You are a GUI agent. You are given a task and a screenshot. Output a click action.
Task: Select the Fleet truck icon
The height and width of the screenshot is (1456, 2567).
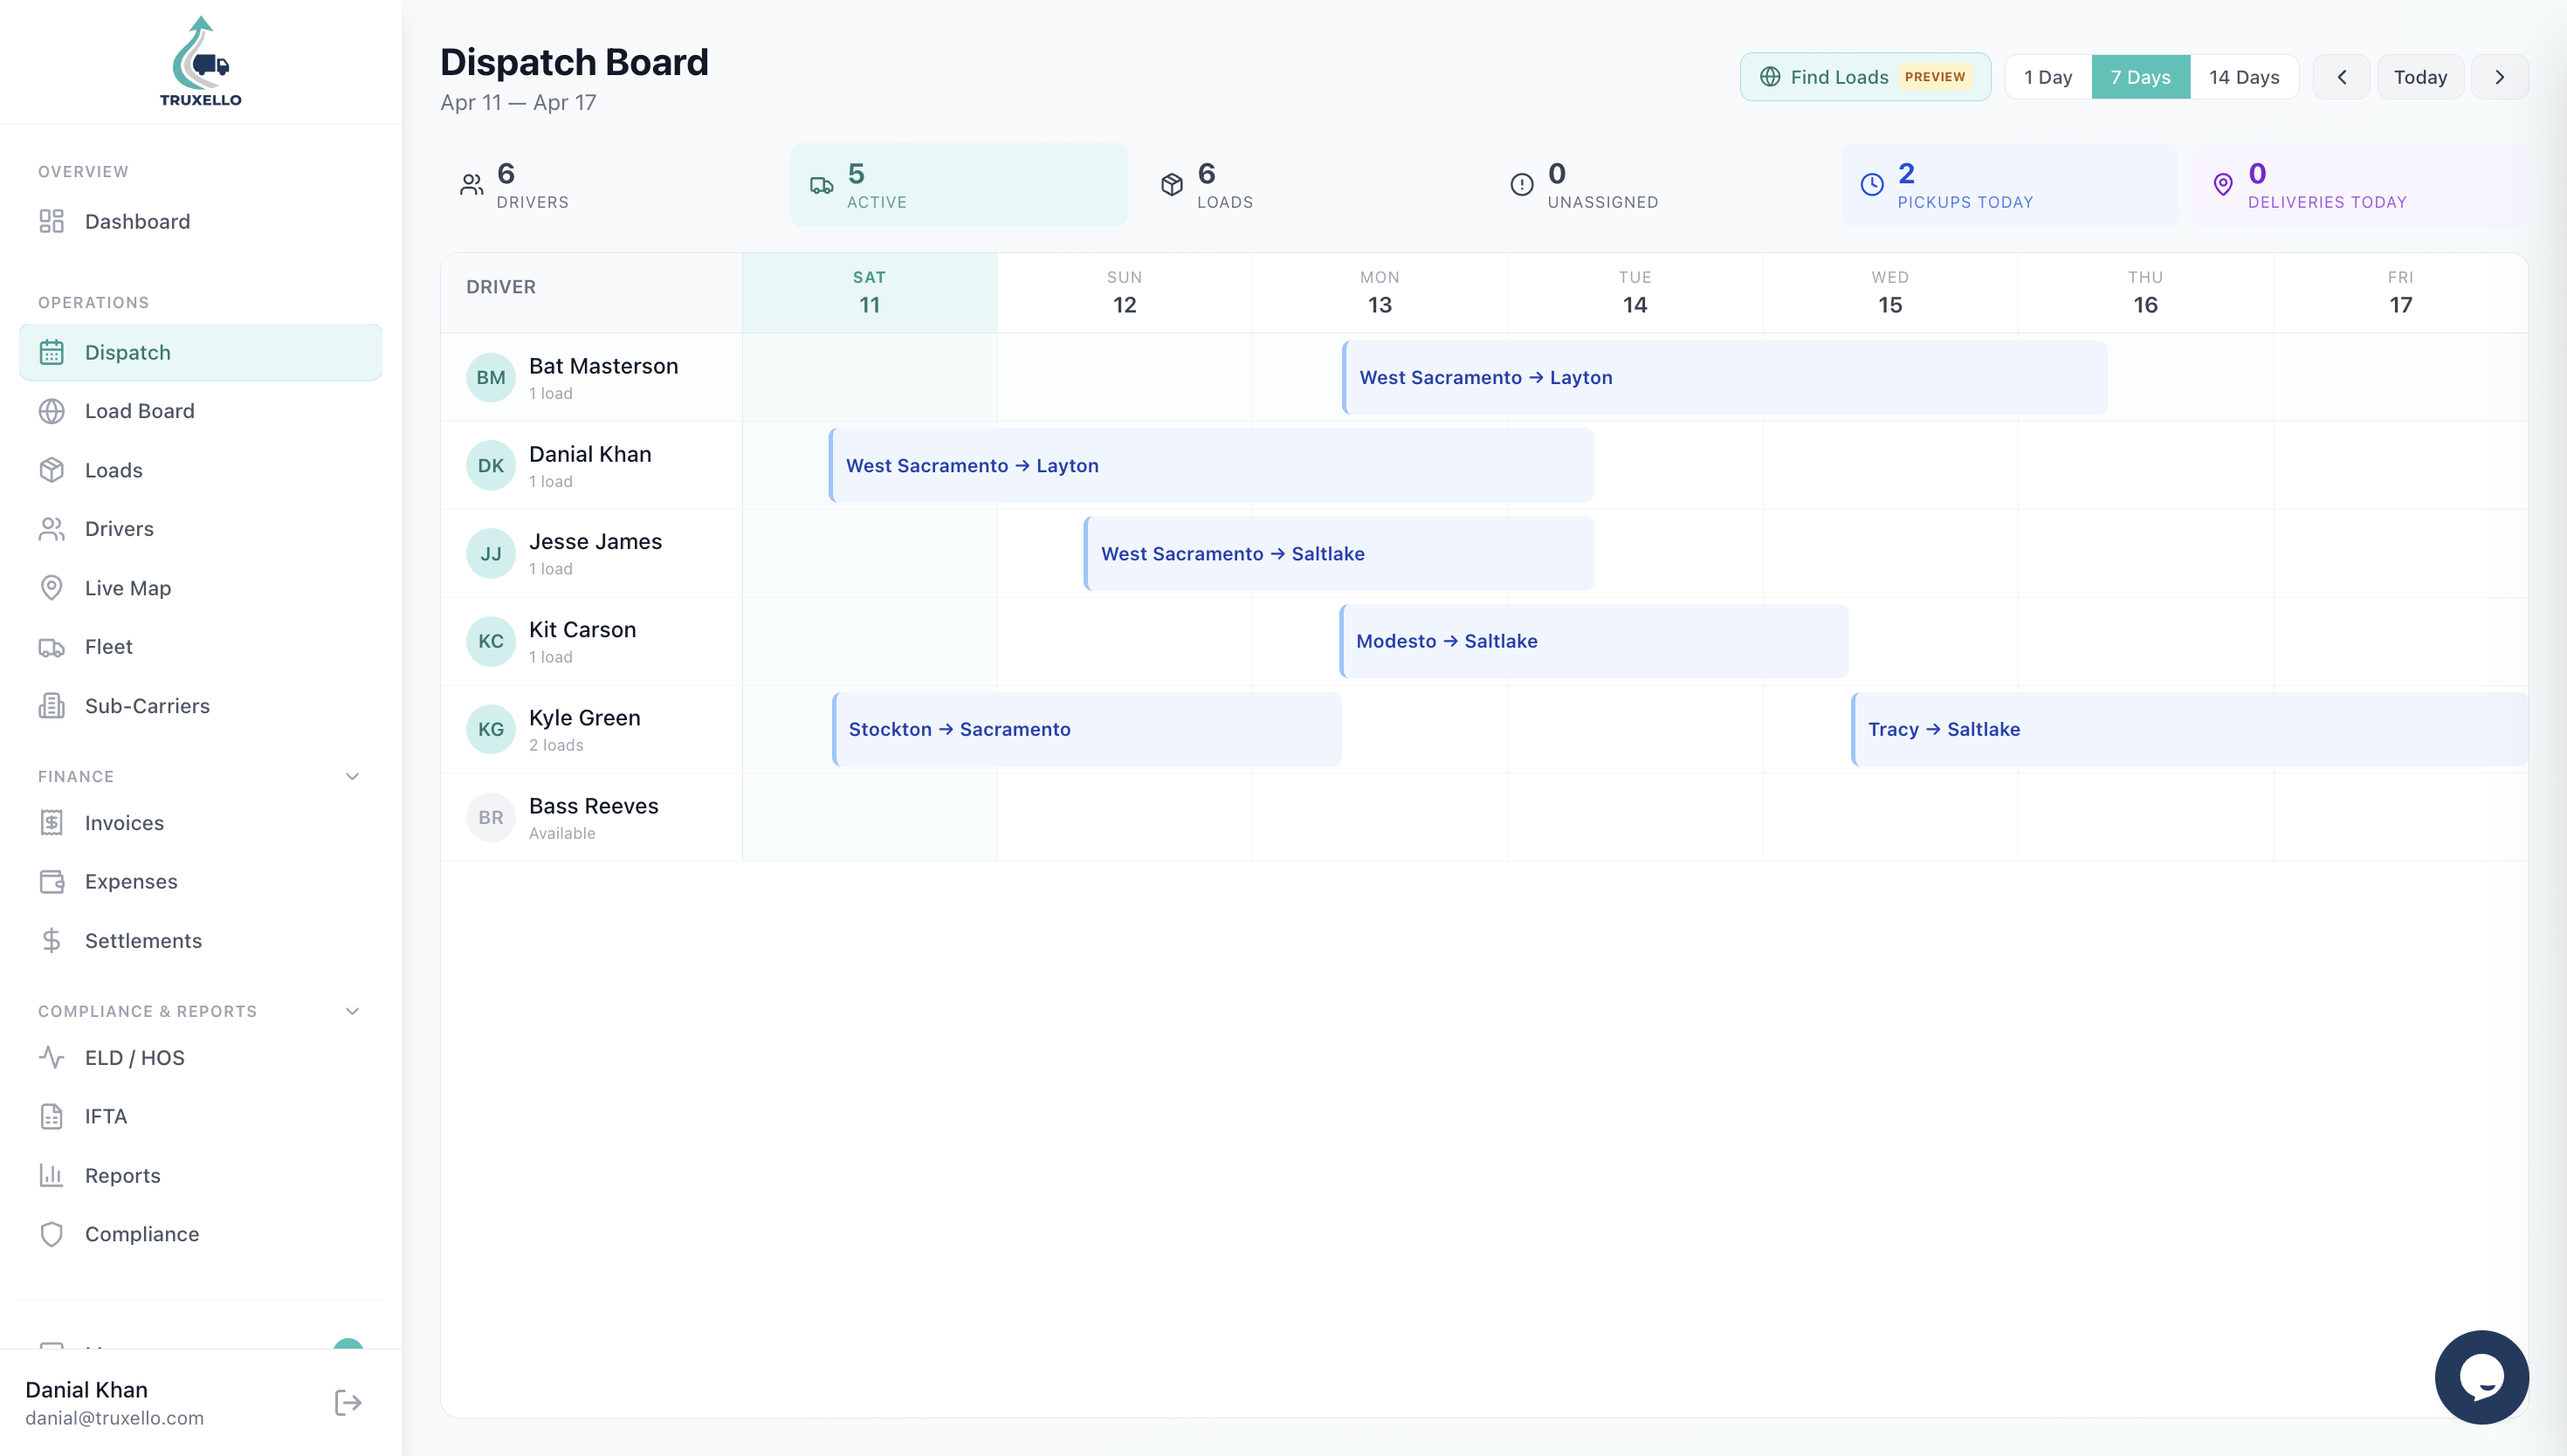click(x=52, y=646)
